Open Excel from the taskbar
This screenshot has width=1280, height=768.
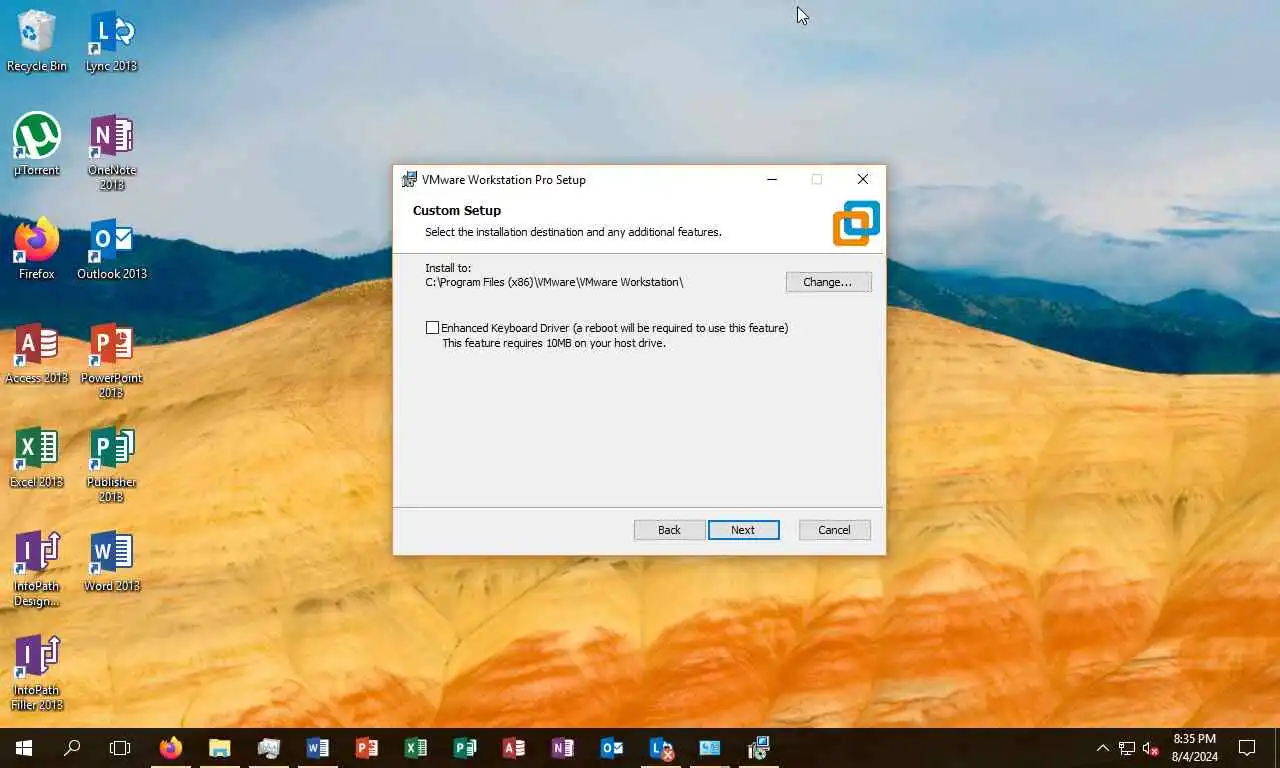click(x=416, y=748)
